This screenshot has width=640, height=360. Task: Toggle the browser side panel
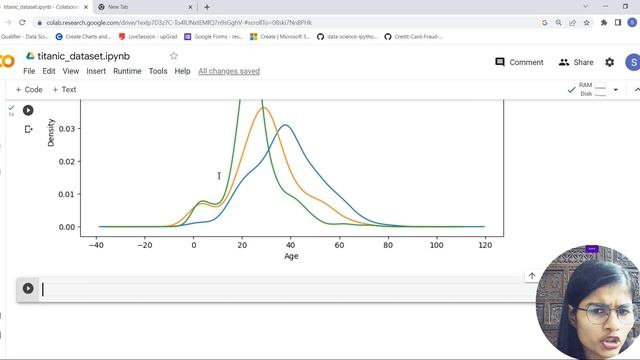(x=618, y=23)
